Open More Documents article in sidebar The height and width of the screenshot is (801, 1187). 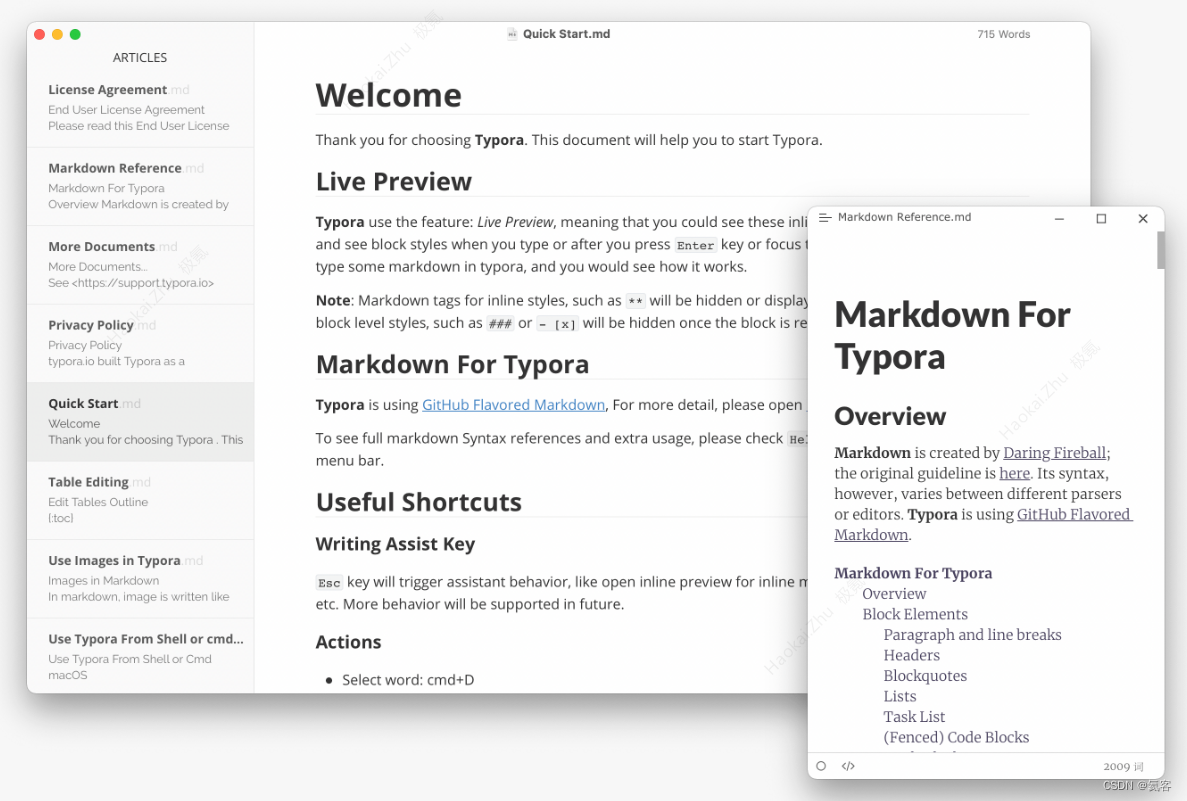[140, 265]
